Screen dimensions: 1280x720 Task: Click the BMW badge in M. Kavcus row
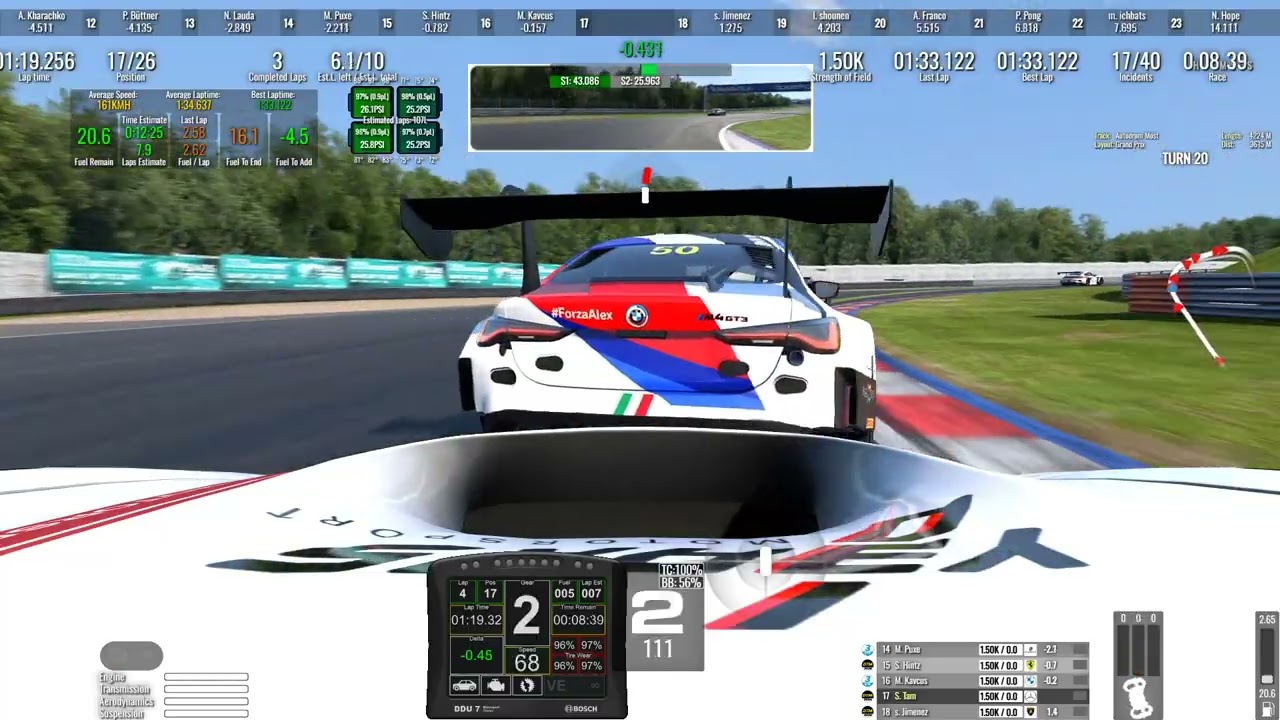[1030, 681]
